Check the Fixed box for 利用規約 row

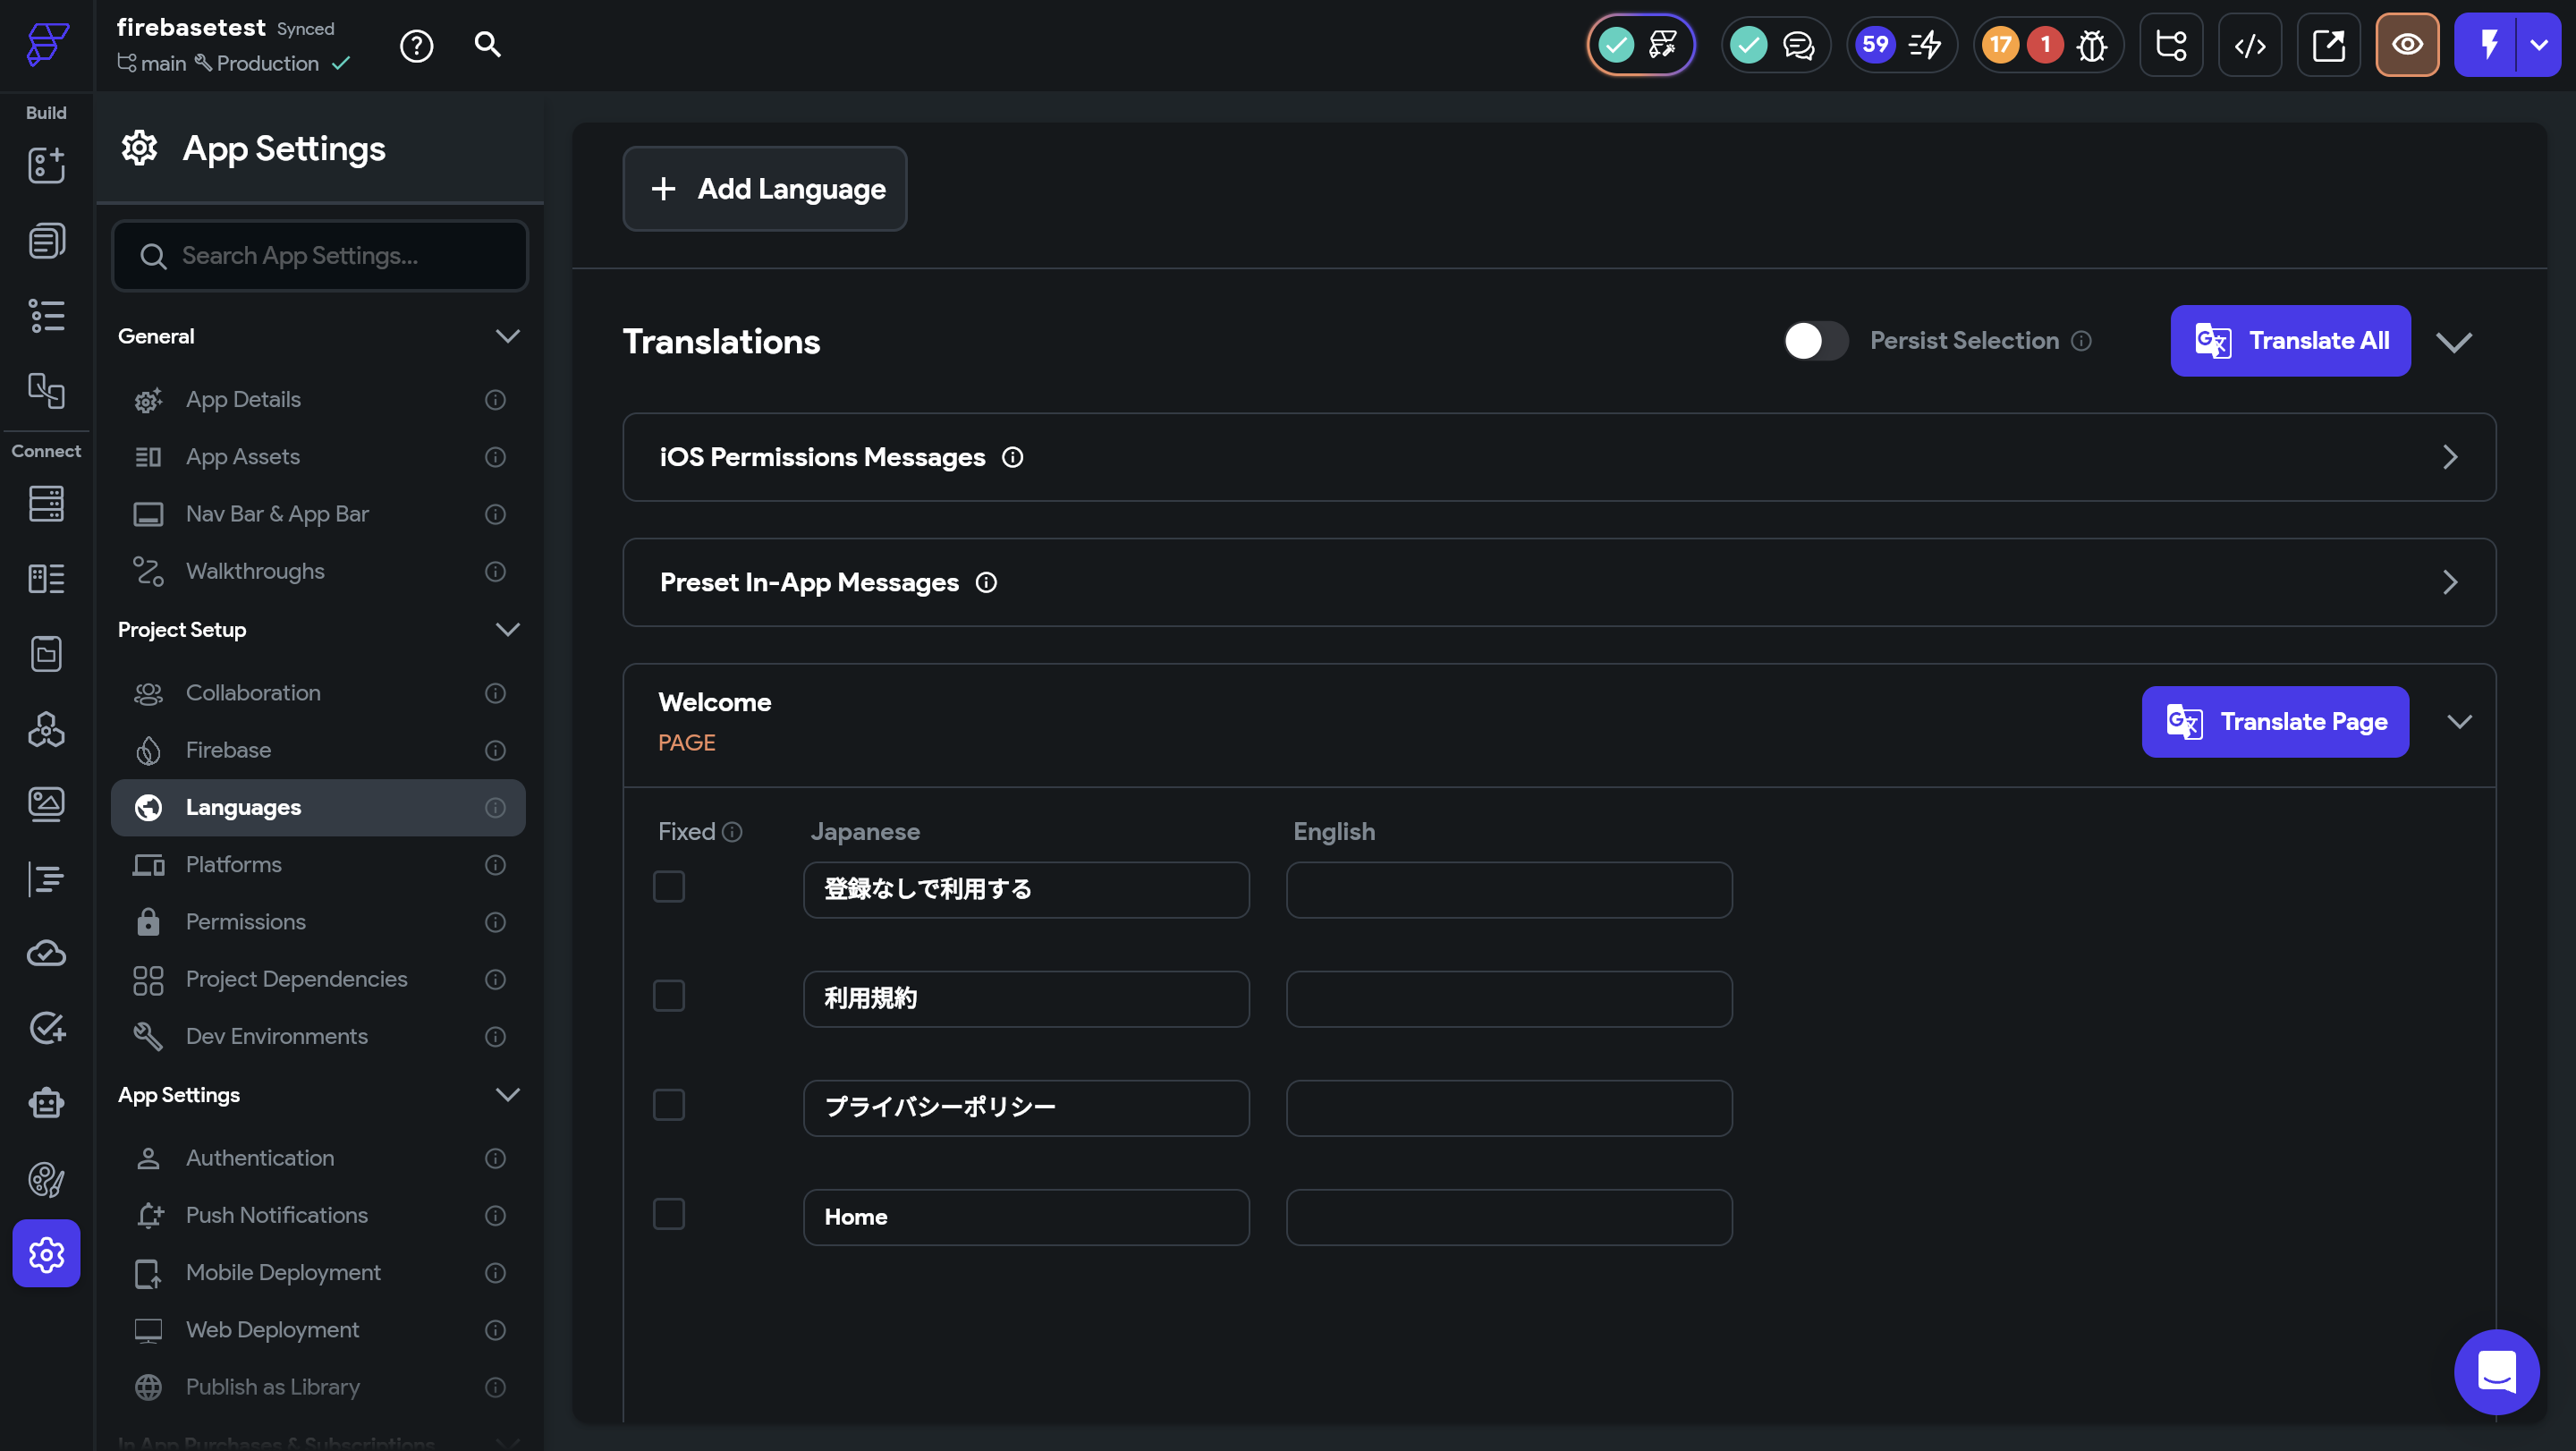click(x=669, y=996)
